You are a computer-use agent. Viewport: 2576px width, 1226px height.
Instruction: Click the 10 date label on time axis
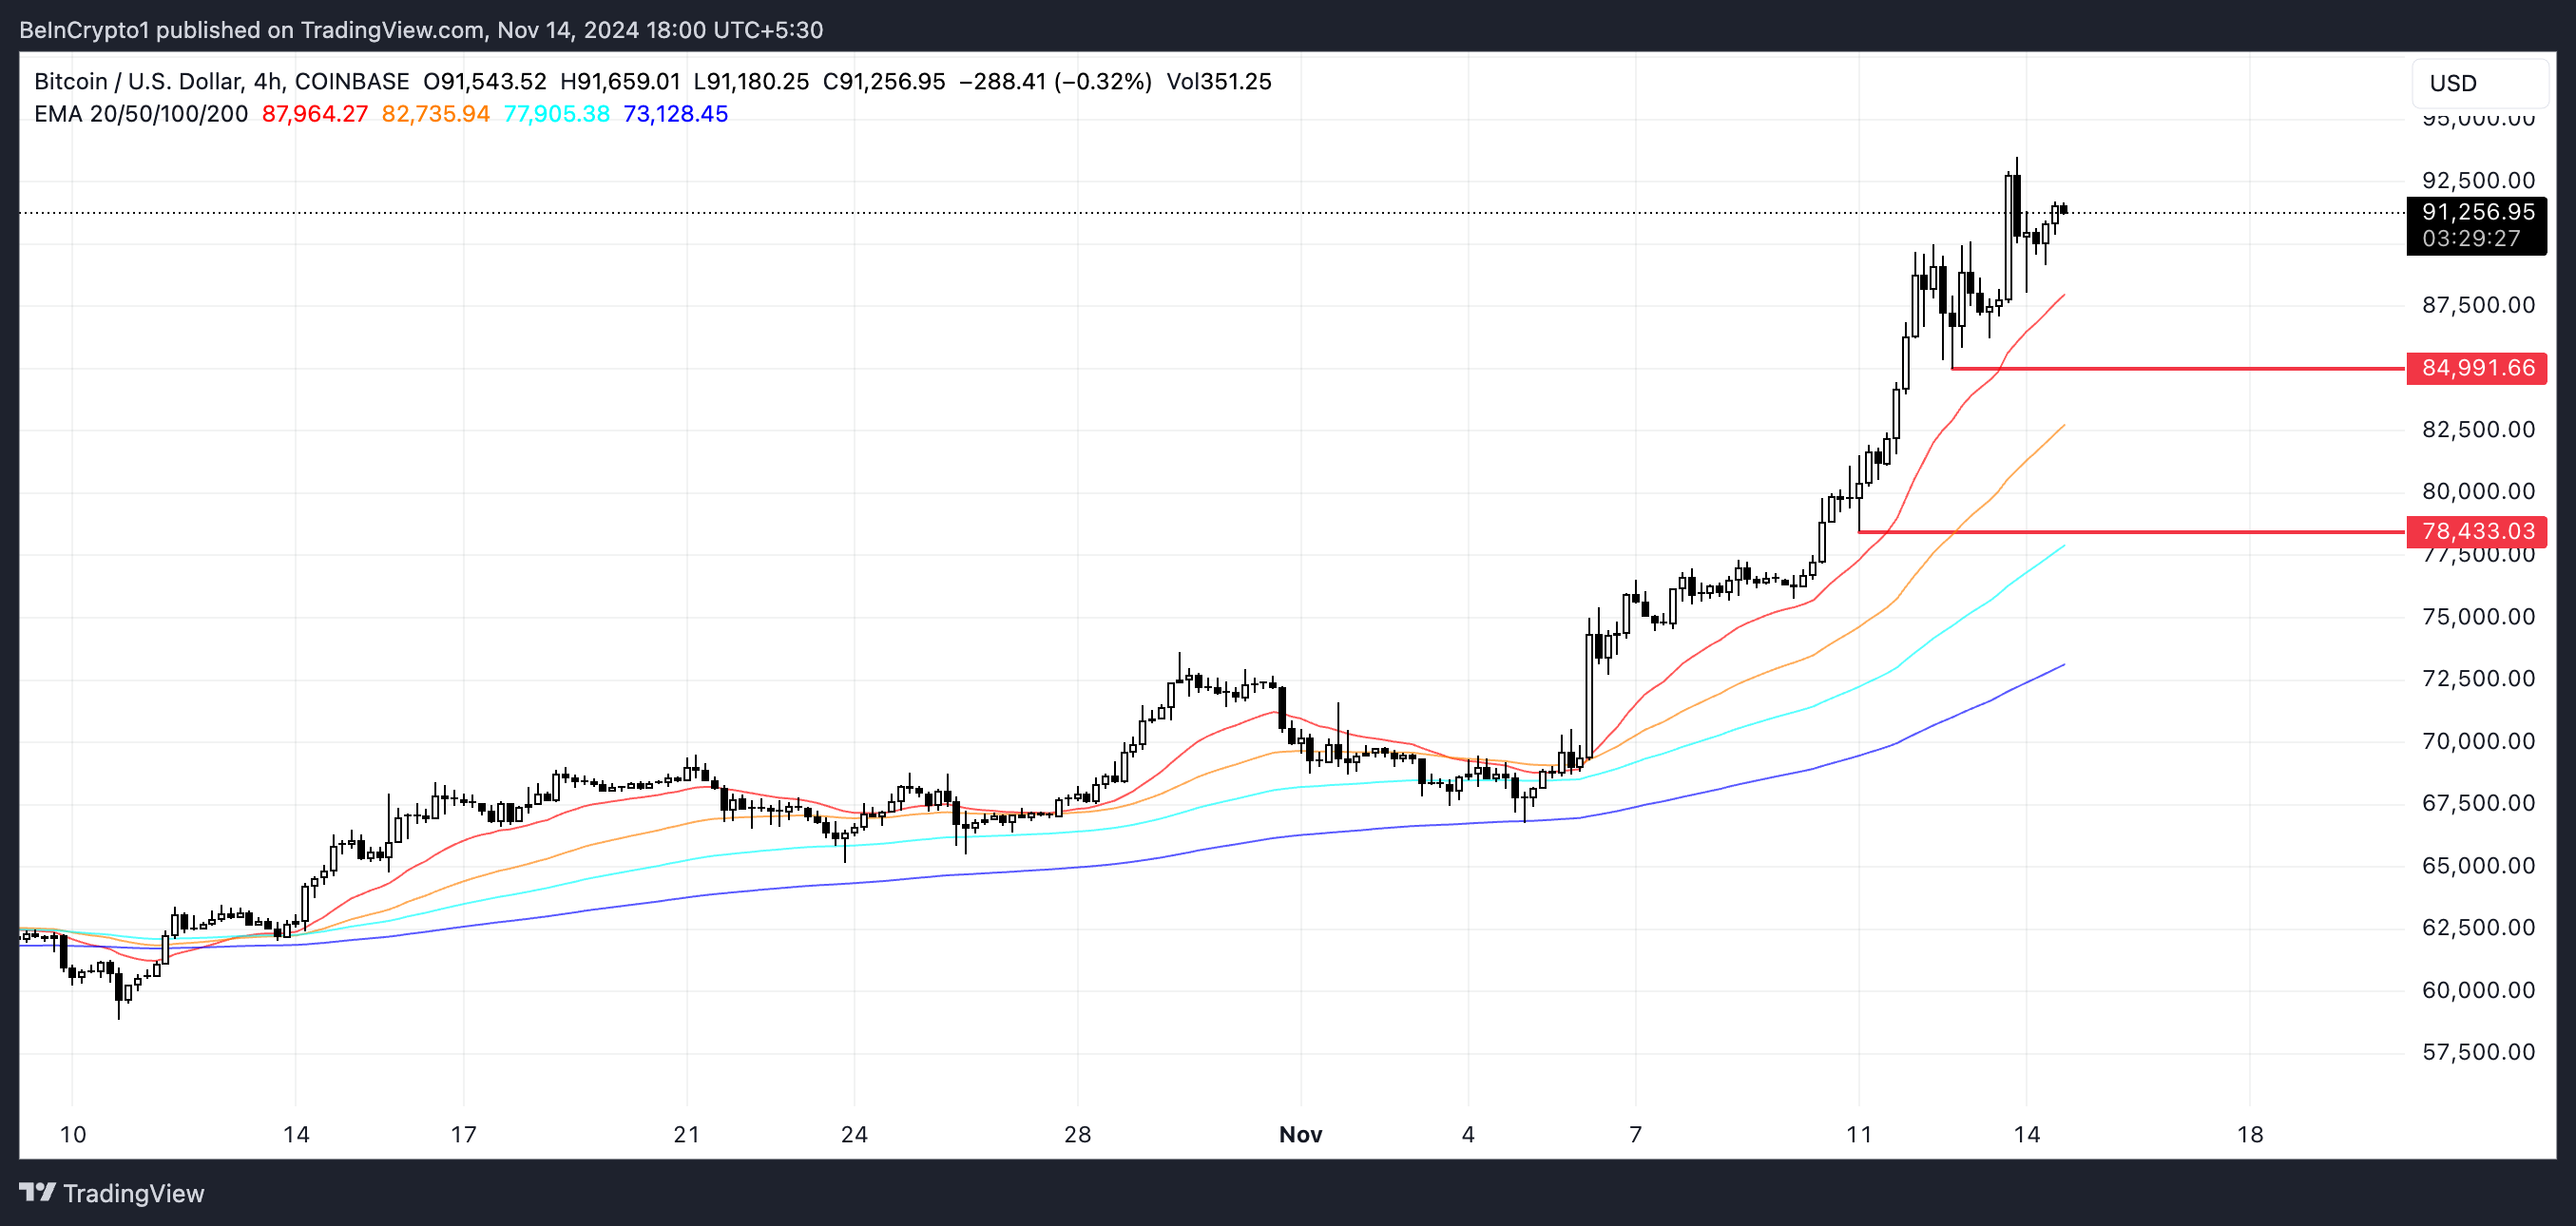pyautogui.click(x=73, y=1134)
